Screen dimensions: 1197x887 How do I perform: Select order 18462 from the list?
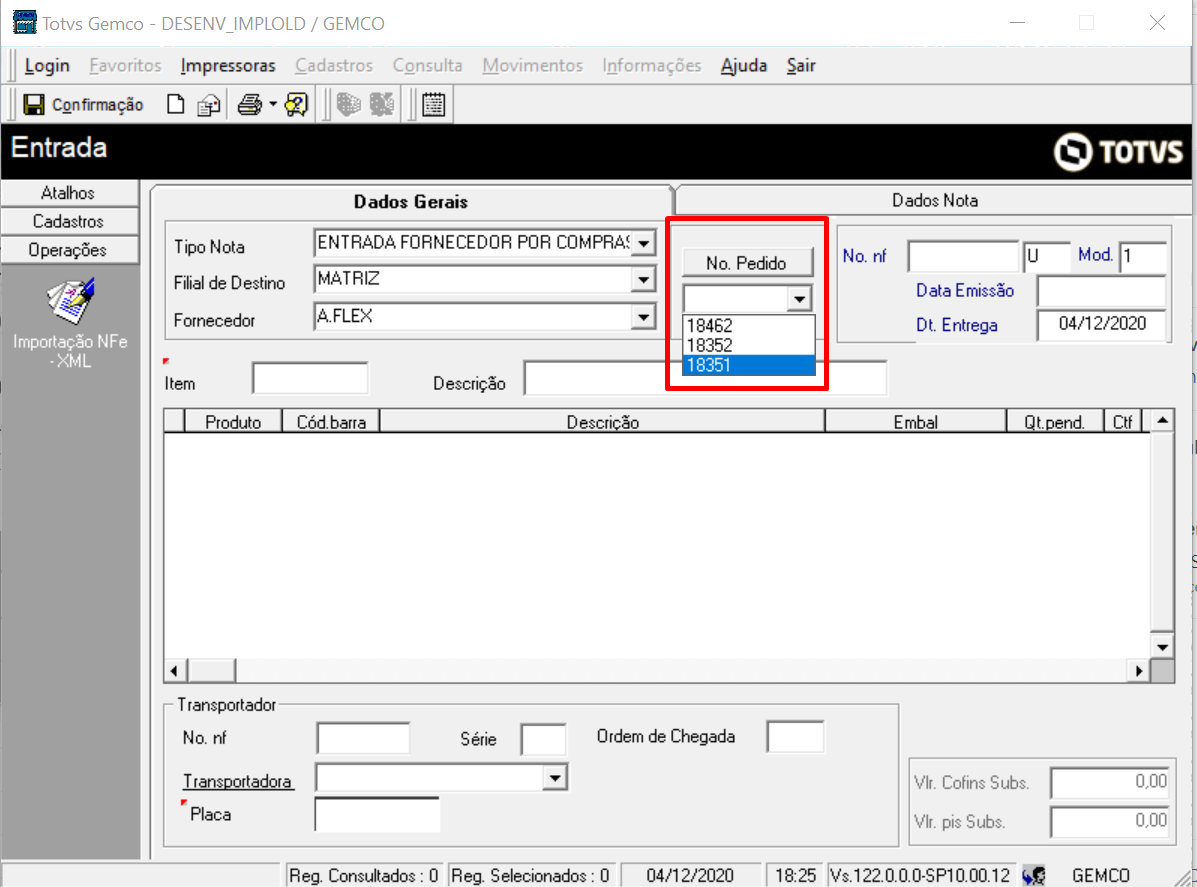pos(710,326)
